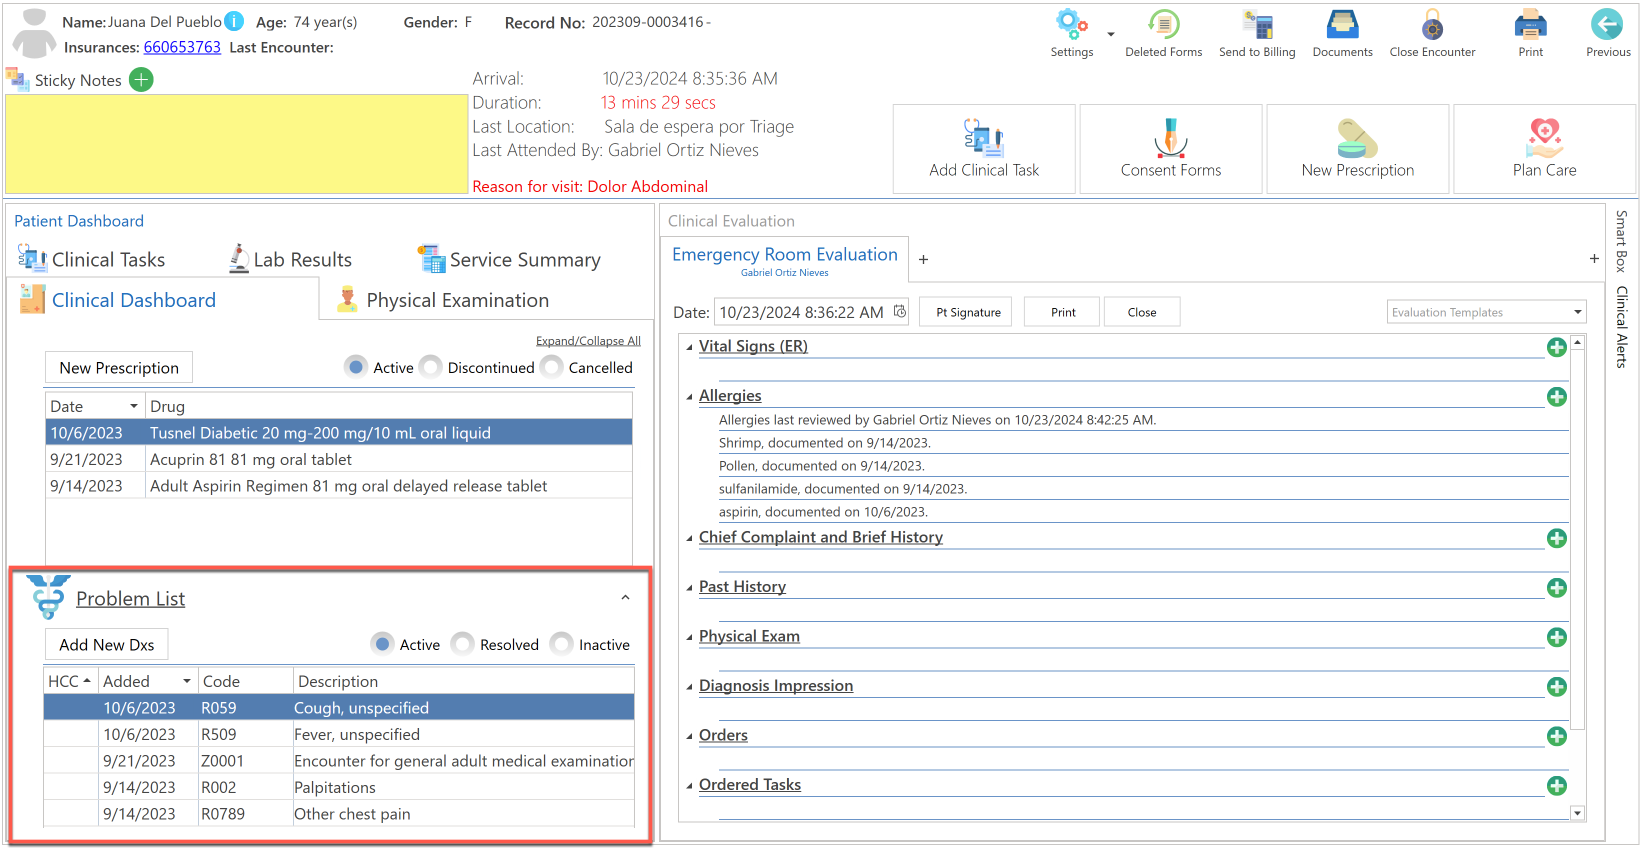Click the Print printer icon in top toolbar
The height and width of the screenshot is (848, 1642).
point(1530,24)
